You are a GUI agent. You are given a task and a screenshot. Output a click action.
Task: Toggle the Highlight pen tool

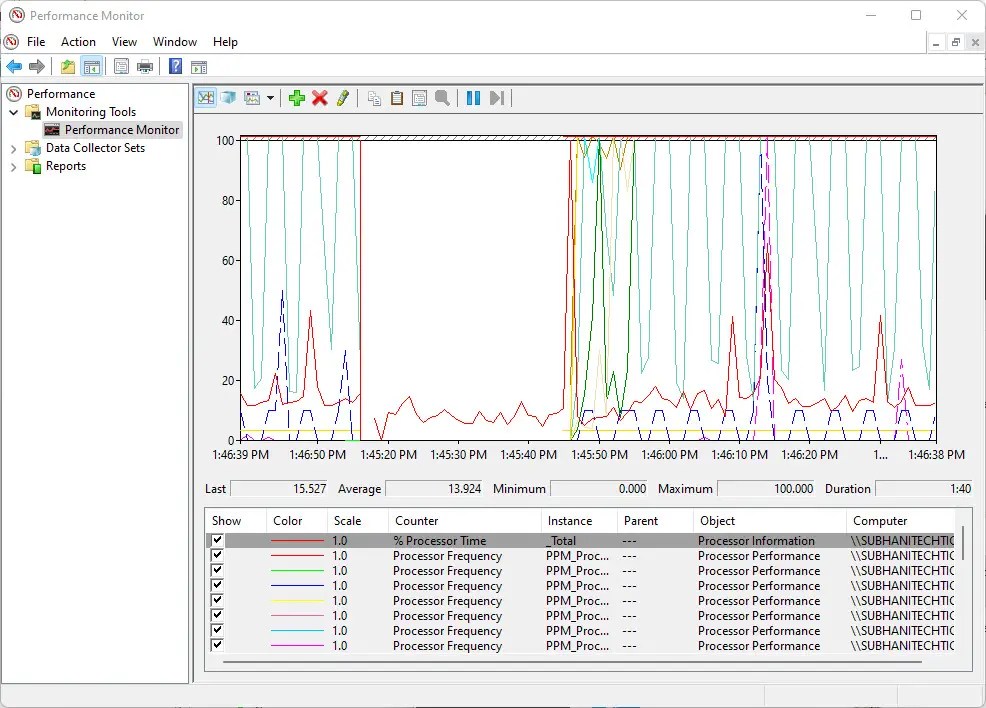pyautogui.click(x=343, y=98)
